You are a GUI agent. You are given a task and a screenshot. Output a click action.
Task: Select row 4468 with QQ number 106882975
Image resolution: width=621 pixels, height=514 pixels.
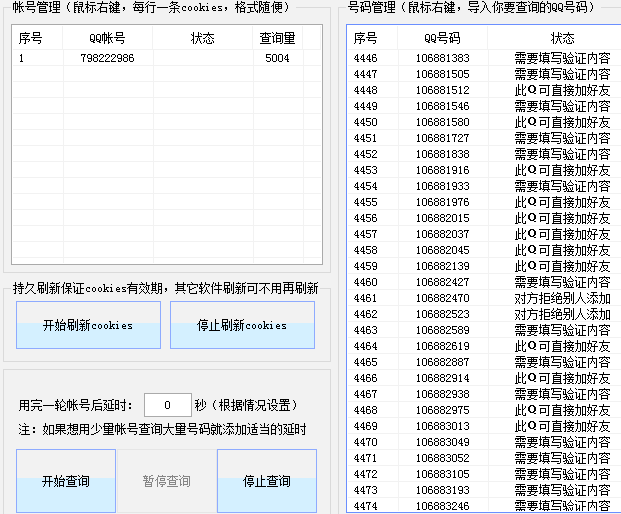click(442, 410)
